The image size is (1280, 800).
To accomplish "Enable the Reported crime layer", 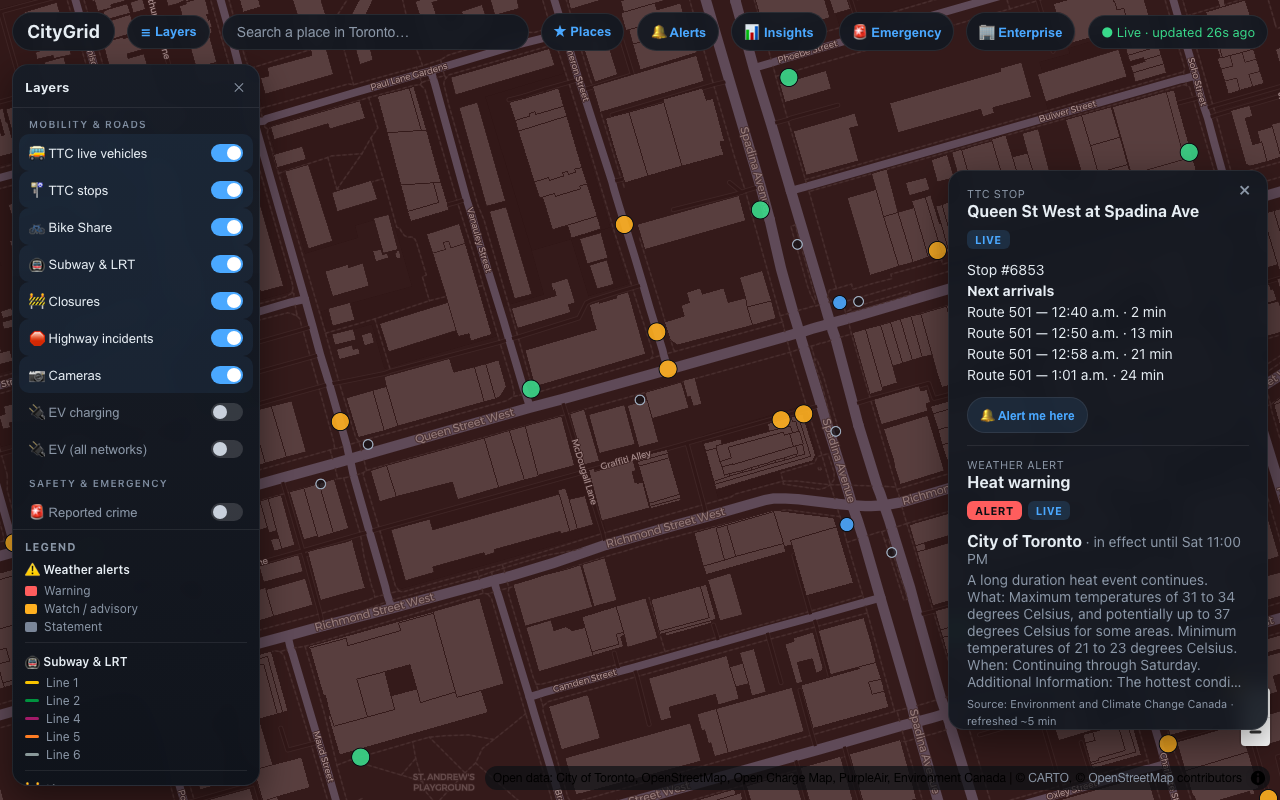I will (x=227, y=512).
